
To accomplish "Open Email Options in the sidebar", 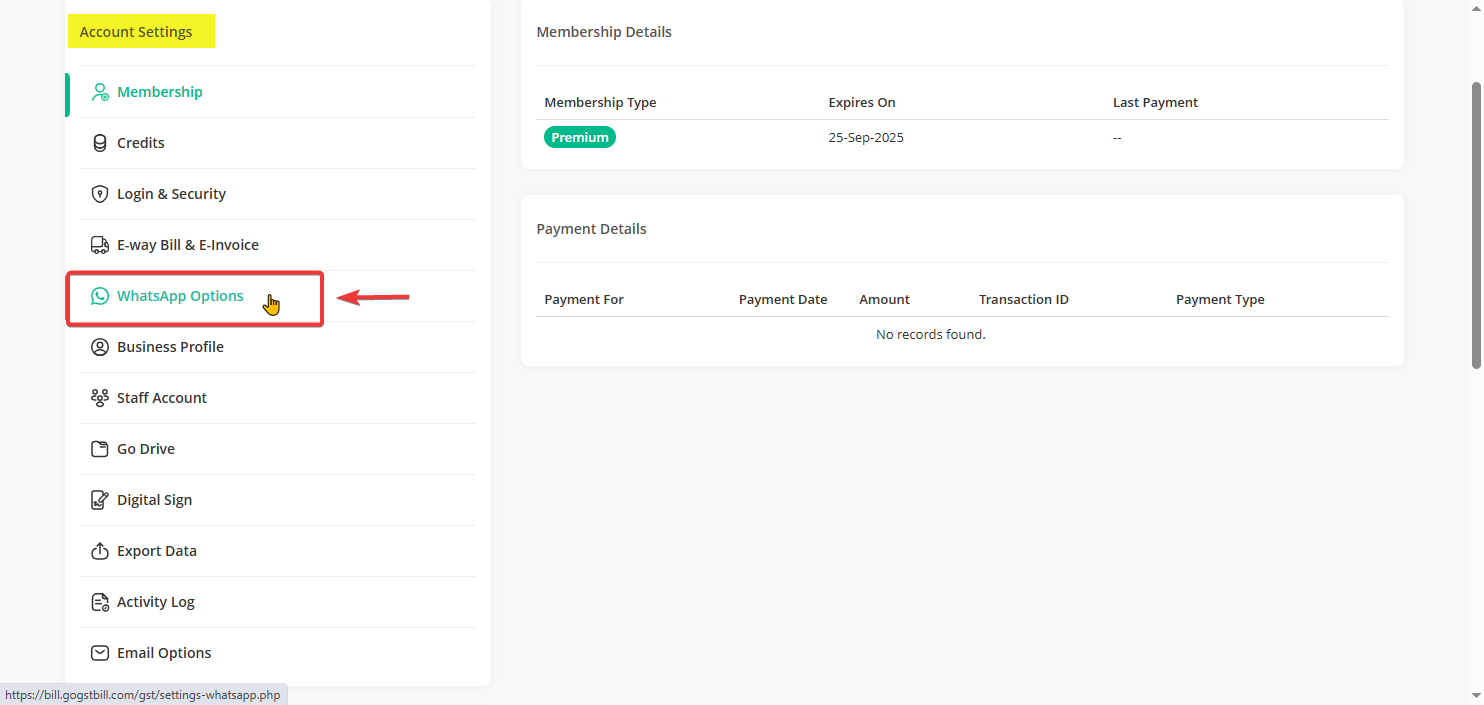I will (x=164, y=653).
